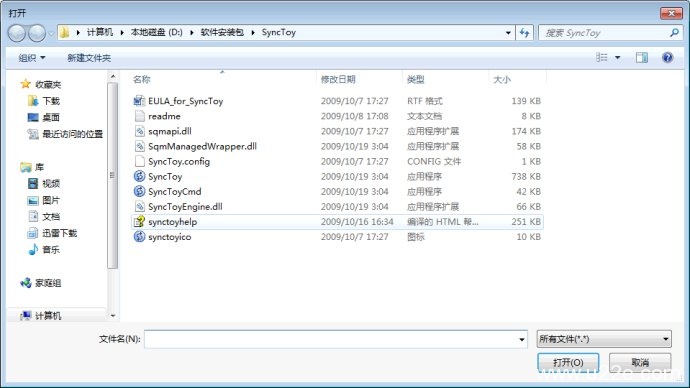Click 本地磁盘 (D:) breadcrumb segment

pos(157,32)
